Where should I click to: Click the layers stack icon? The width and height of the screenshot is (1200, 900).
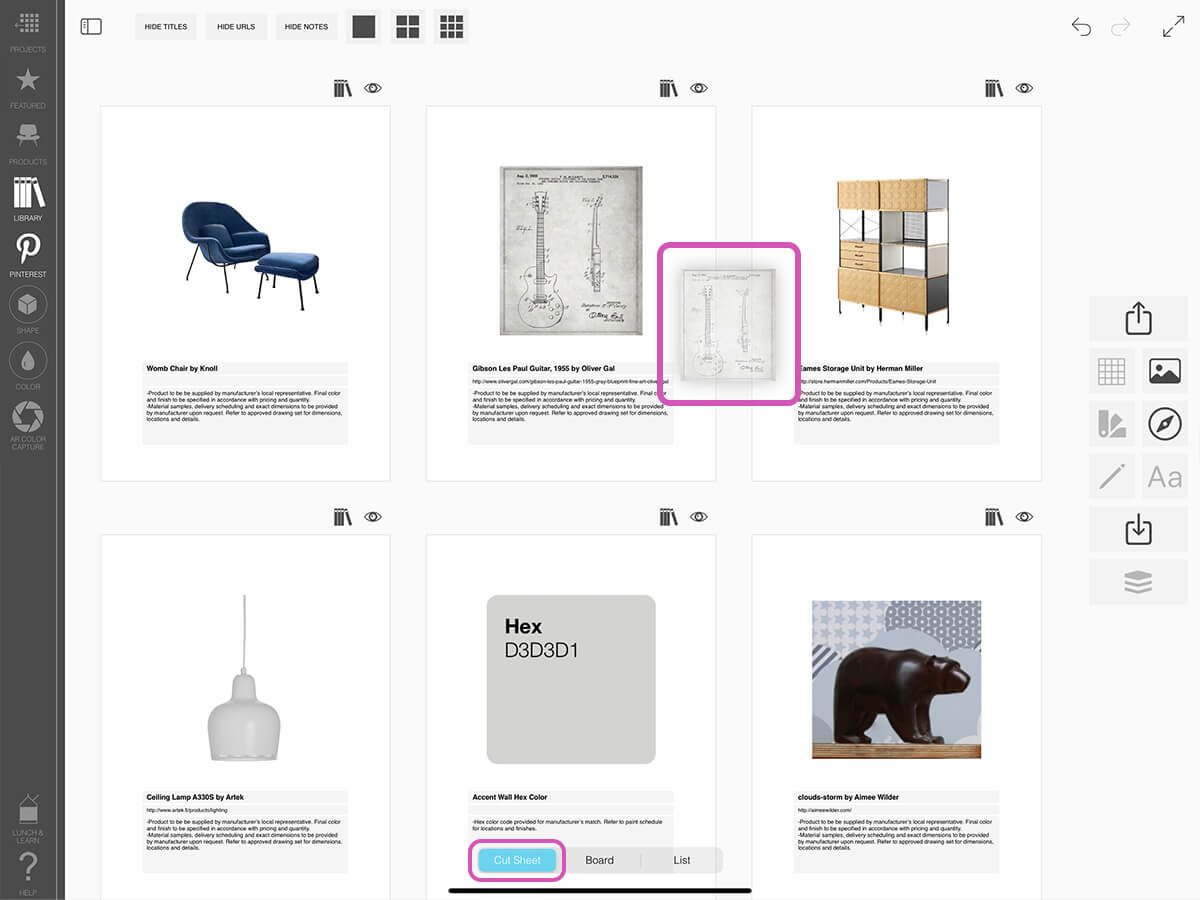[1138, 582]
